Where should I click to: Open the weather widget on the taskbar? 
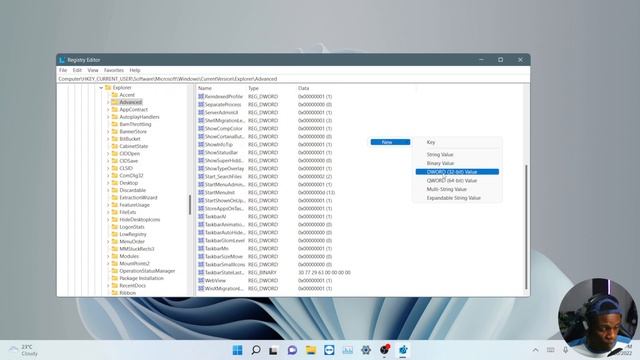[24, 350]
